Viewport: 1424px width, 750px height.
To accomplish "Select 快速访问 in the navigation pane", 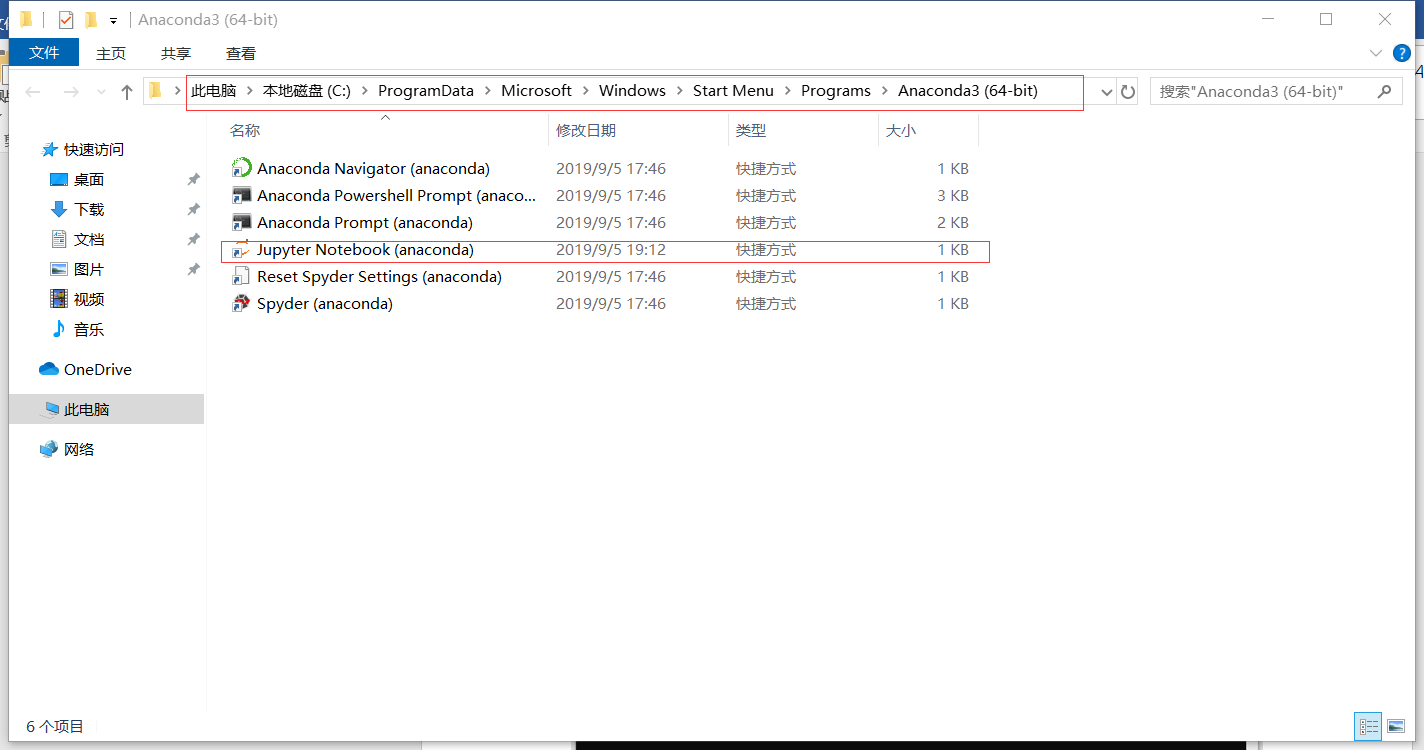I will 94,149.
